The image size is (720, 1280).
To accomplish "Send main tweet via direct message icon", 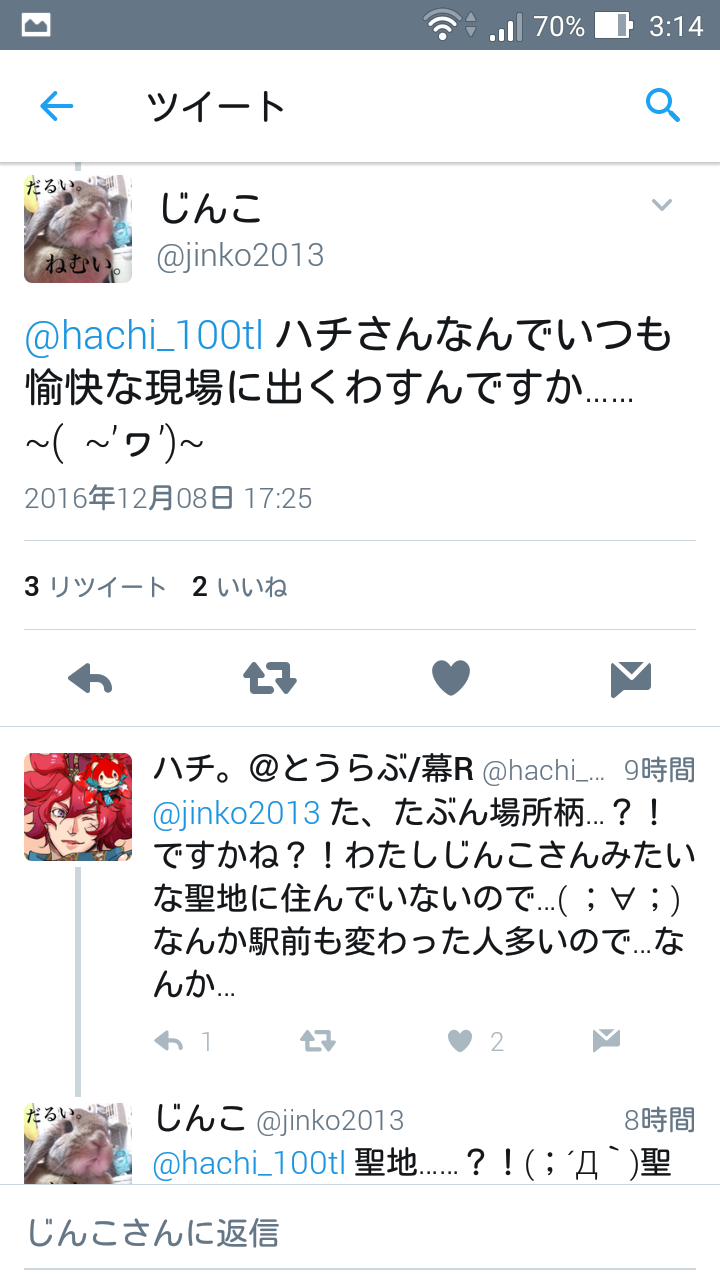I will coord(631,679).
